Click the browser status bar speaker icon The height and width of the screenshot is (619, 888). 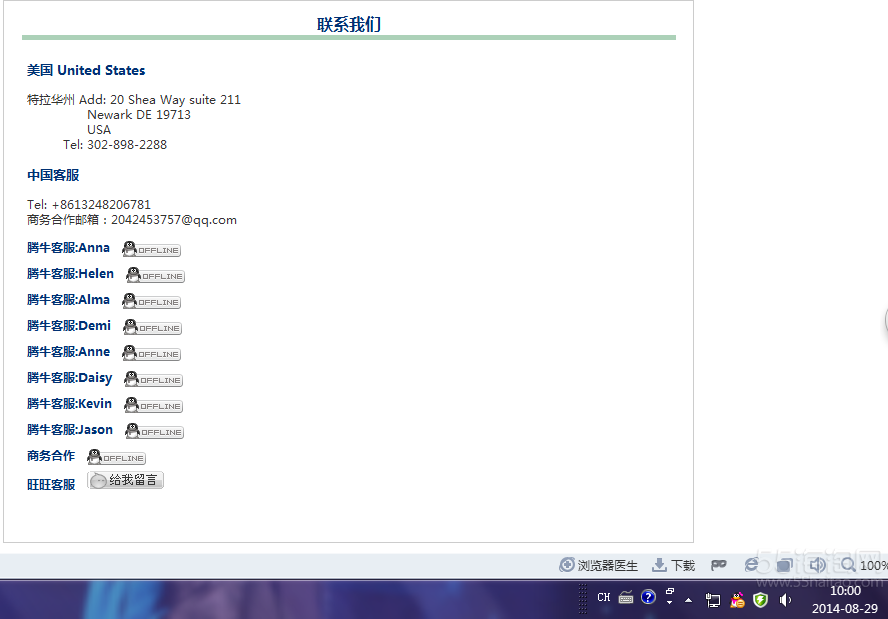click(817, 565)
